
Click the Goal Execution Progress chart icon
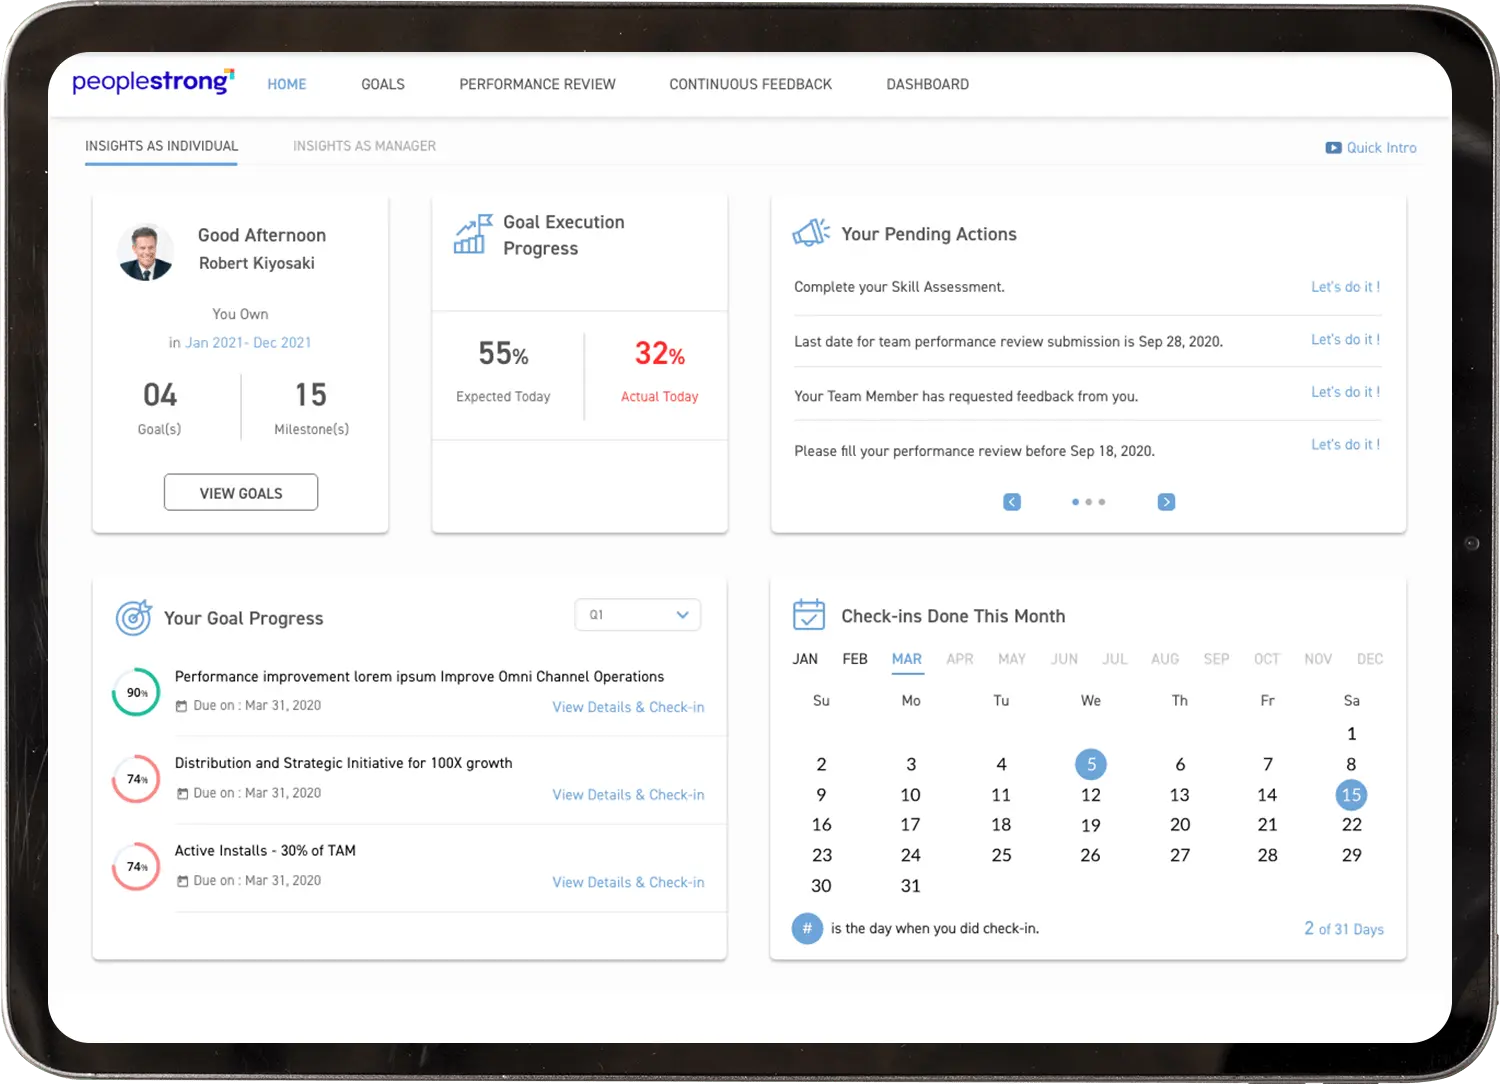(473, 234)
